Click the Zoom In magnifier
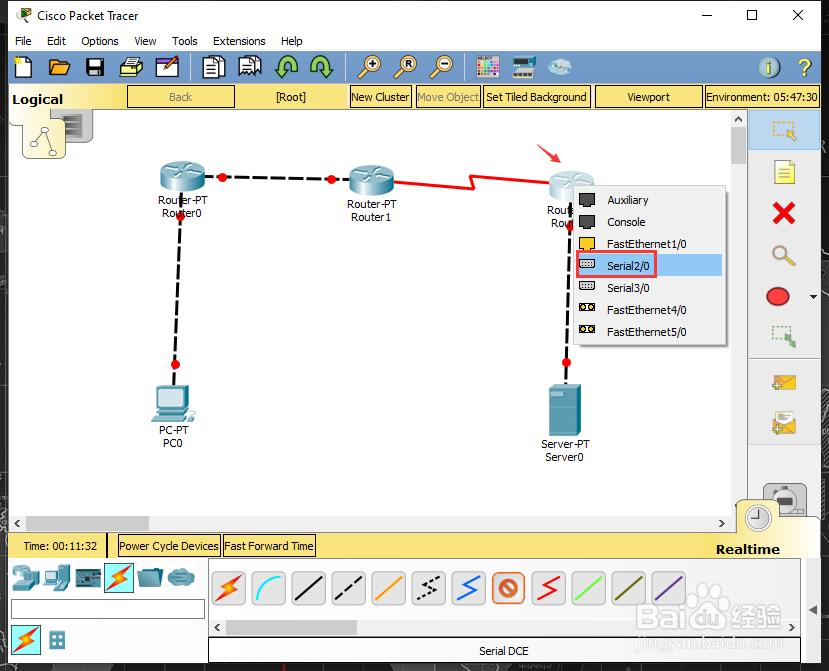 [369, 67]
